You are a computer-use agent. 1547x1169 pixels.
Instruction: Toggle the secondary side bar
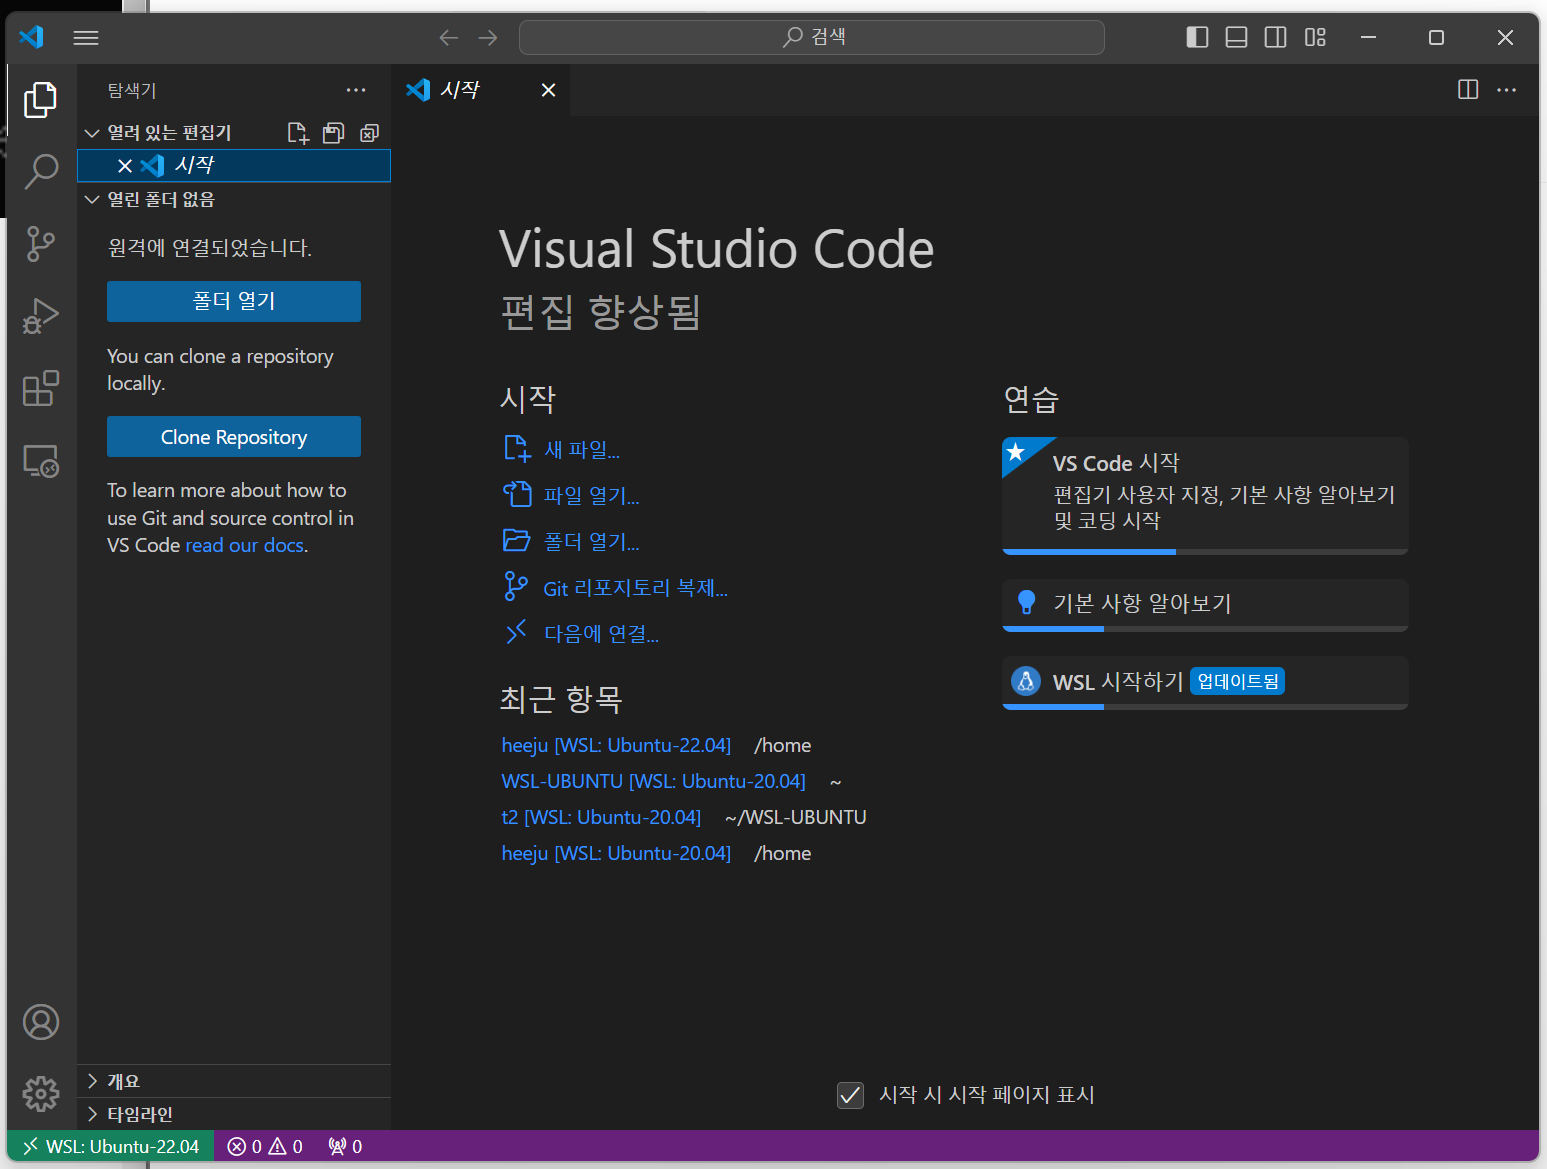pos(1276,38)
